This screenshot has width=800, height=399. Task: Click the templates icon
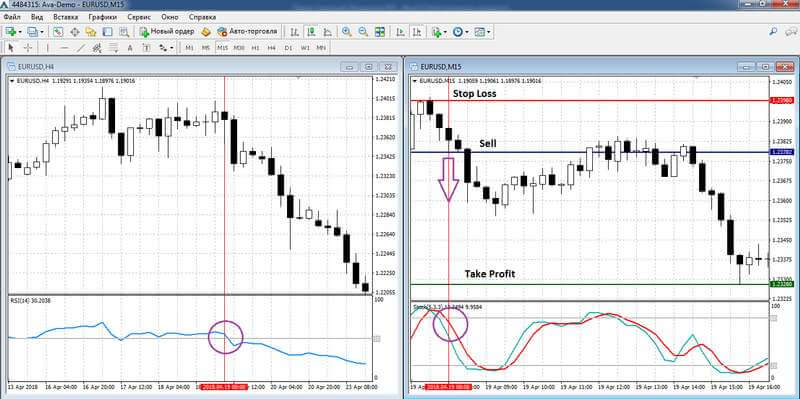479,32
